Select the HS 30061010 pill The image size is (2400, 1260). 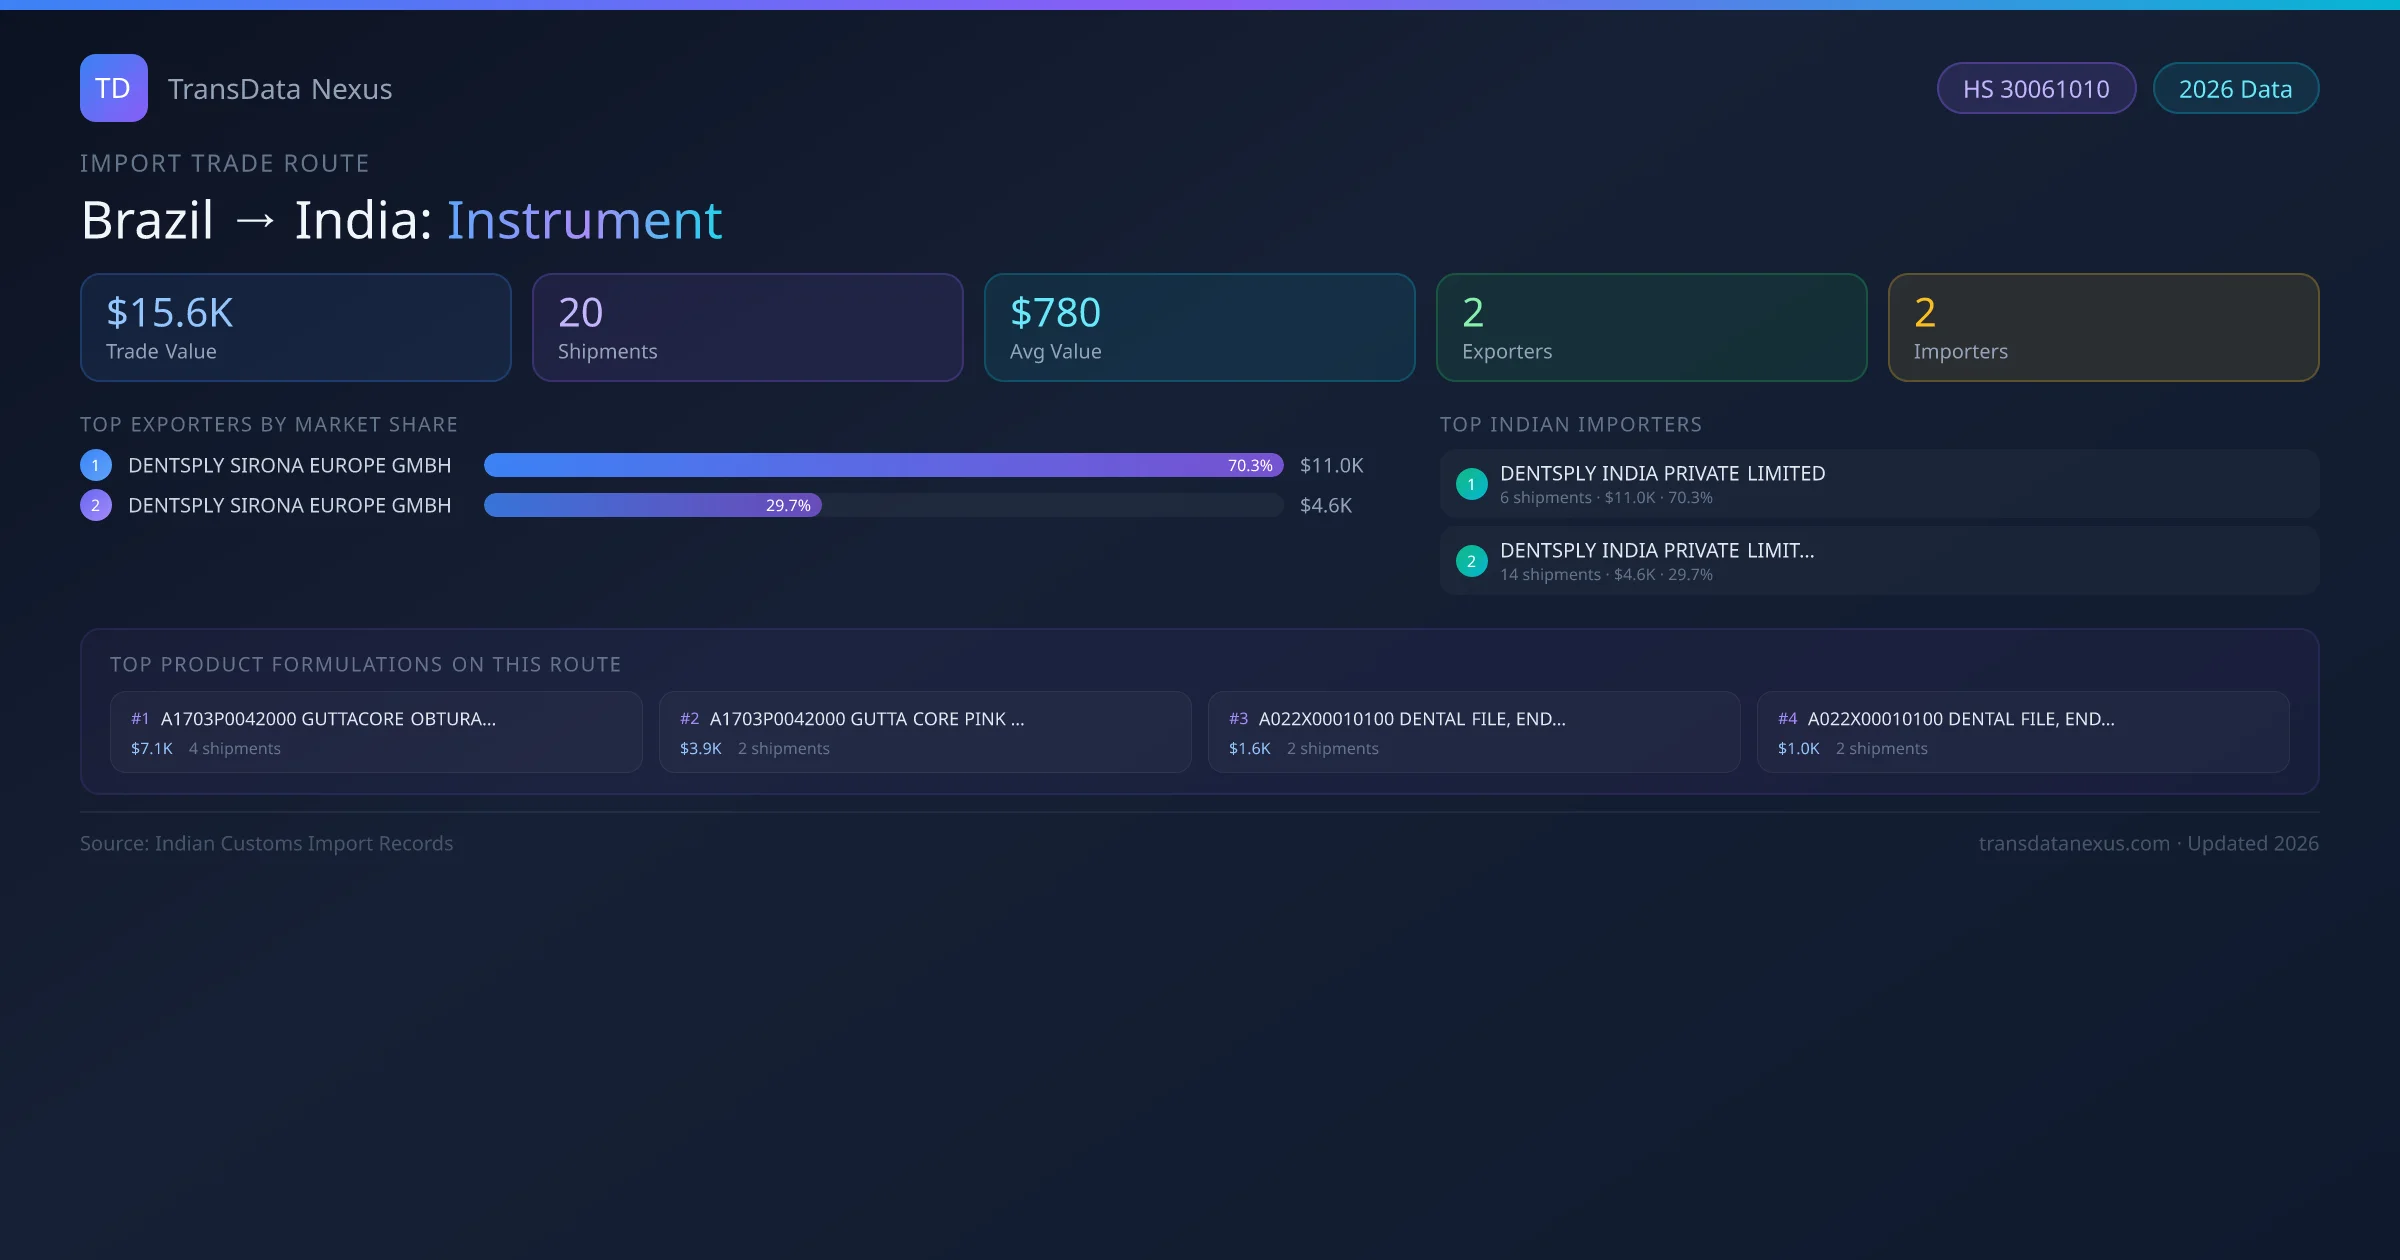pos(2035,89)
